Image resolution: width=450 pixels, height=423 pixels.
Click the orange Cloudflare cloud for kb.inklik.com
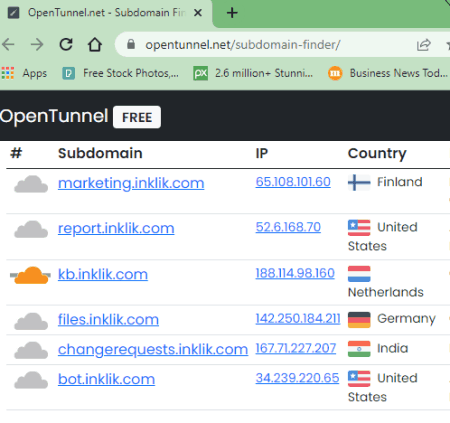coord(31,275)
